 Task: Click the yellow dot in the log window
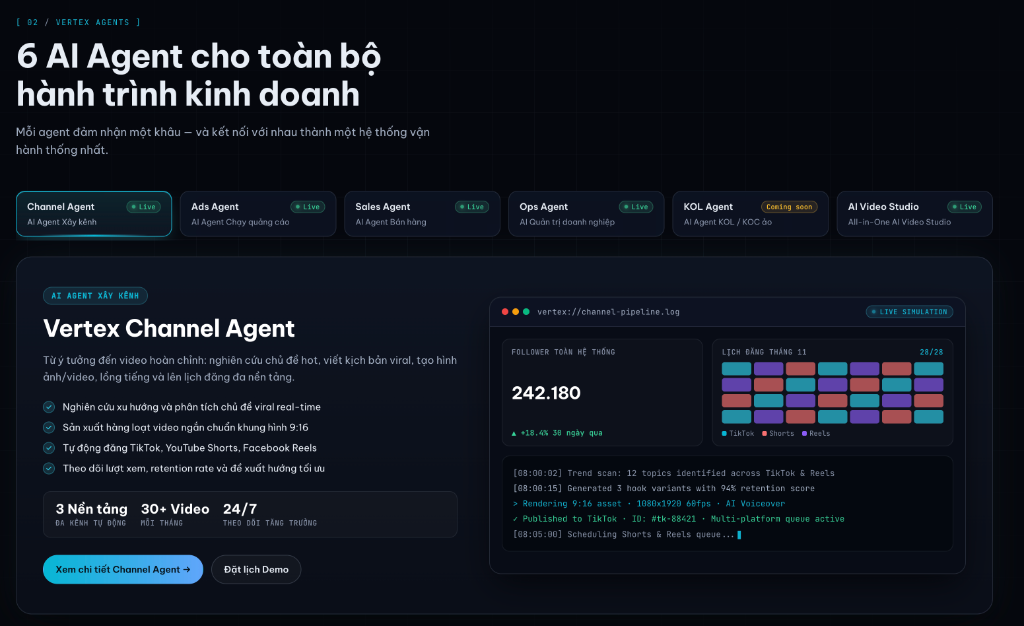click(515, 312)
